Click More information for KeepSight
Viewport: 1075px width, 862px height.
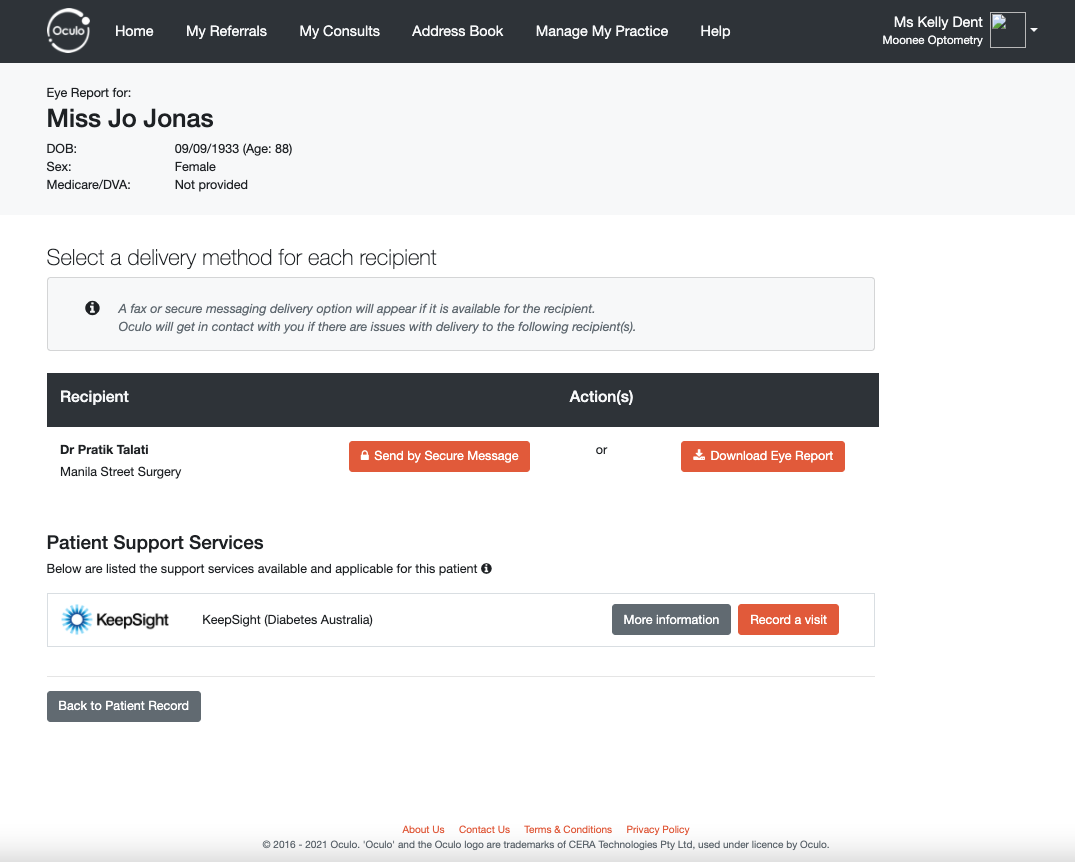tap(671, 619)
